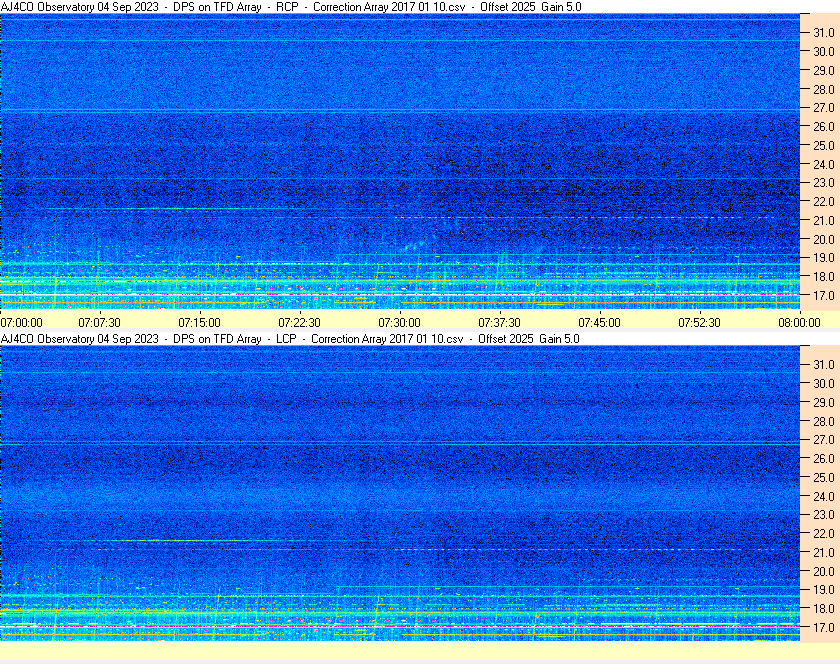Select the 07:37:30 time axis label
Image resolution: width=840 pixels, height=664 pixels.
499,323
